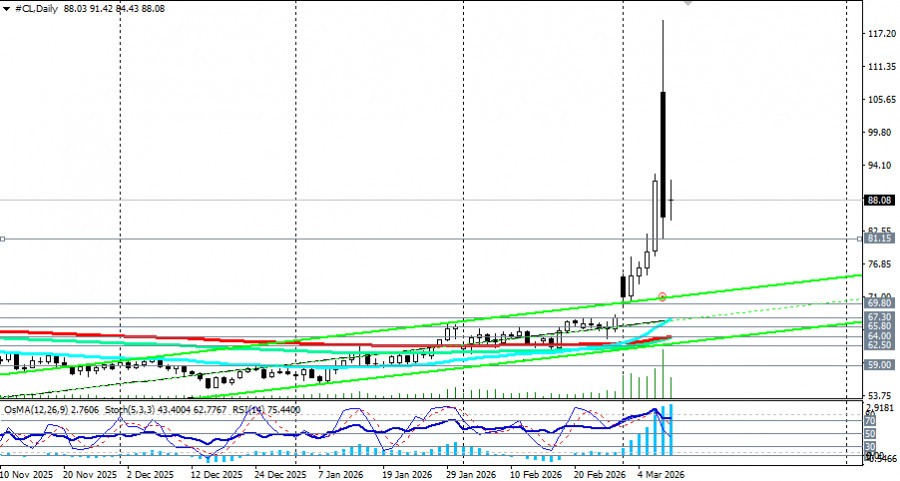Image resolution: width=900 pixels, height=481 pixels.
Task: Click the 117.20 price scale value
Action: pos(882,34)
